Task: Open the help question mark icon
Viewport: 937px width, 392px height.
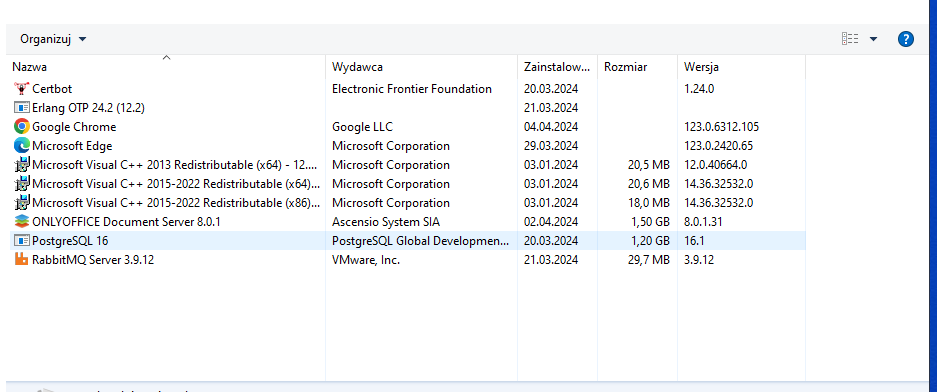Action: click(906, 39)
